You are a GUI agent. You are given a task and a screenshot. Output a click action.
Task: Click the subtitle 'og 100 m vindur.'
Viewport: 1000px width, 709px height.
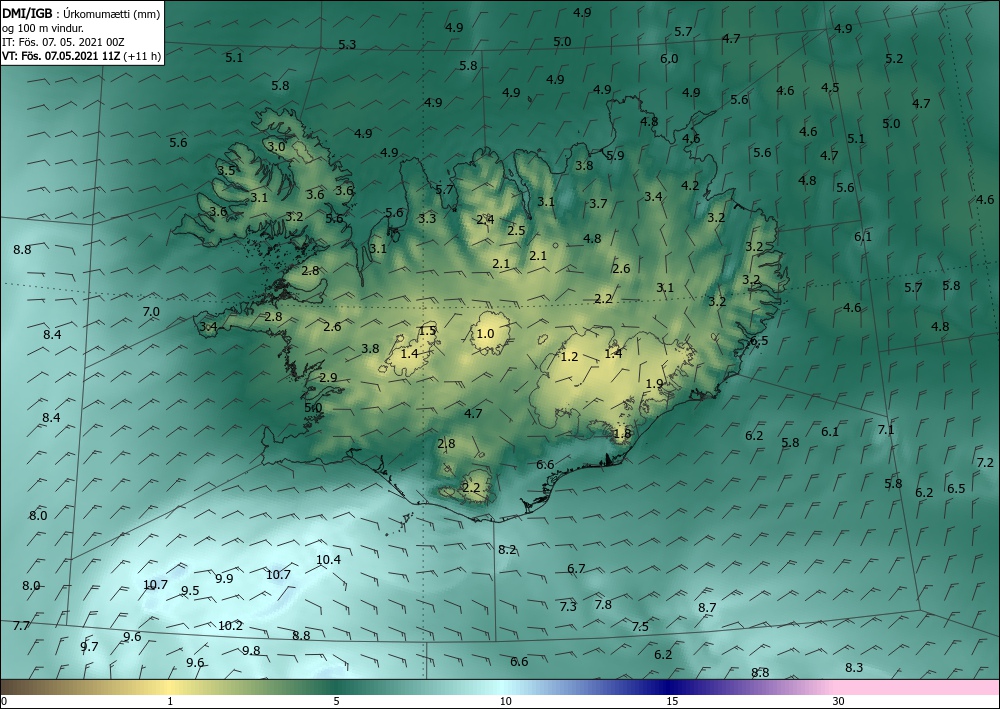pyautogui.click(x=43, y=28)
